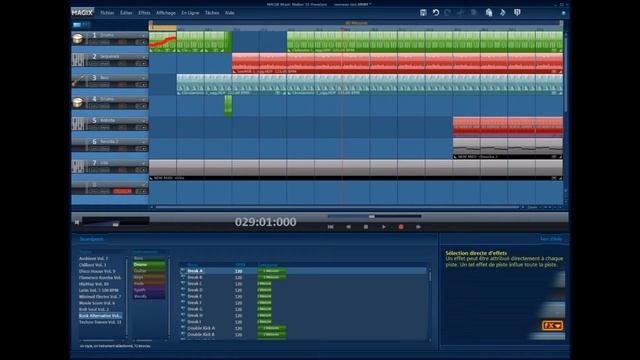
Task: Stop playback with the stop button
Action: click(366, 227)
